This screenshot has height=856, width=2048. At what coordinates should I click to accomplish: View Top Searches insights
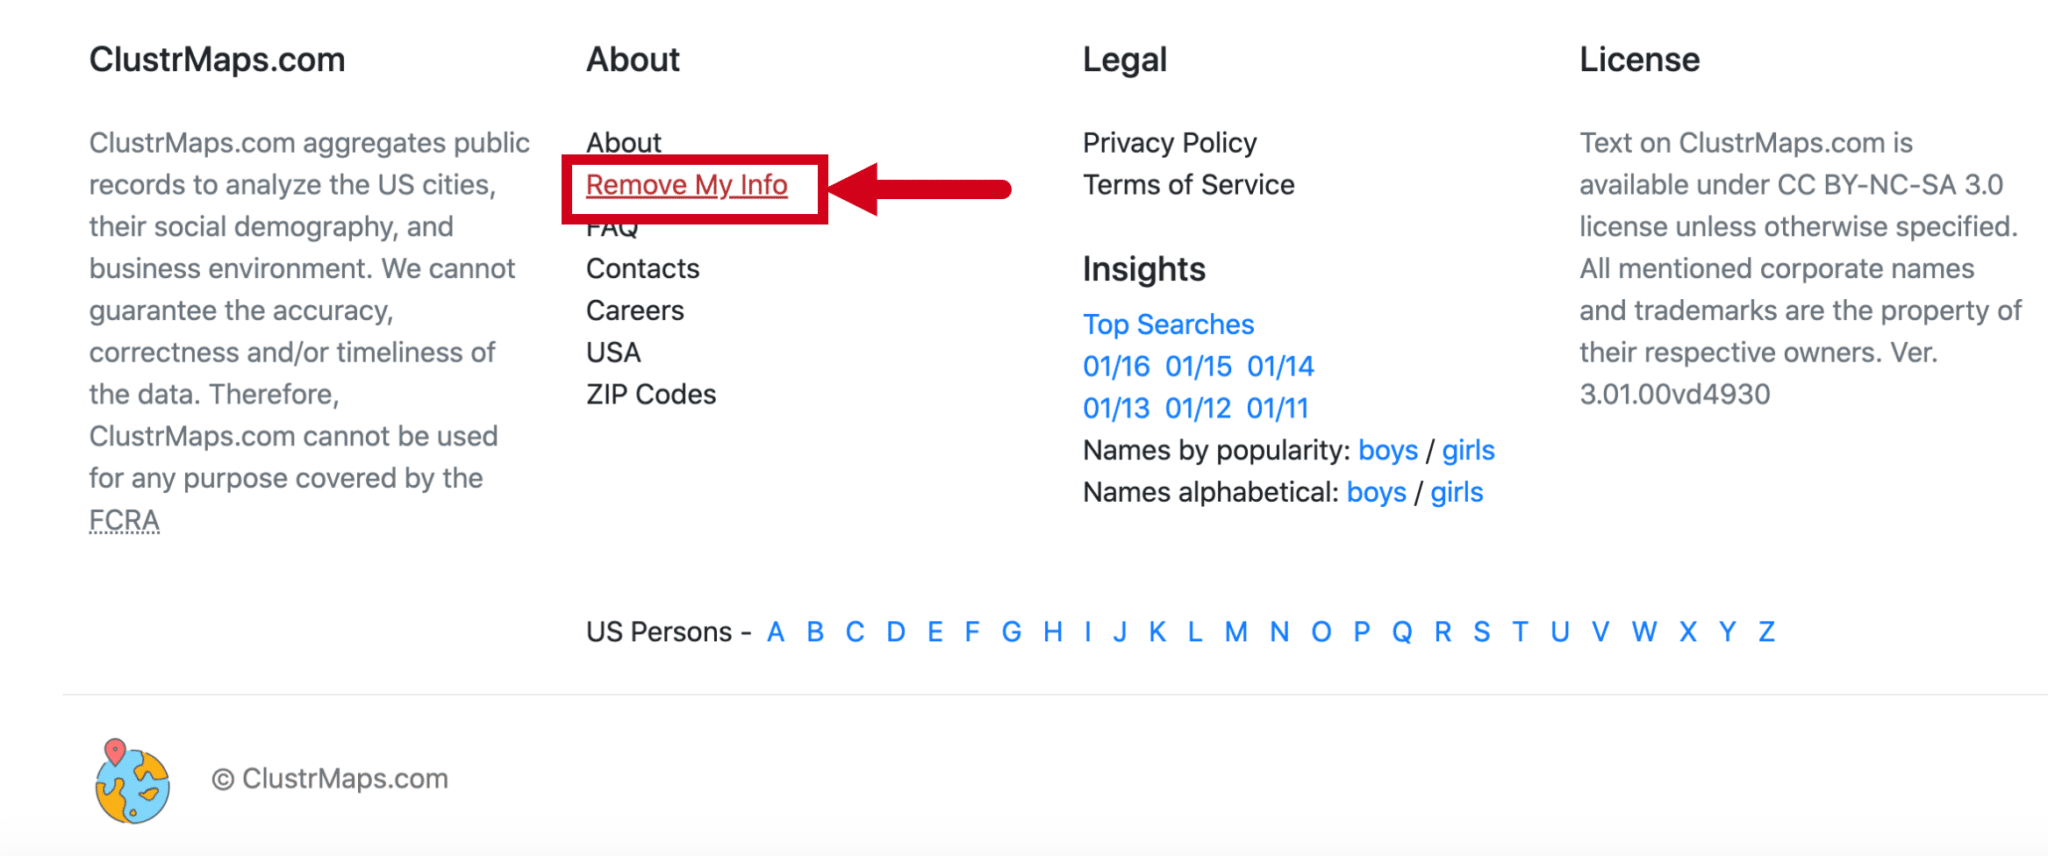pyautogui.click(x=1167, y=324)
